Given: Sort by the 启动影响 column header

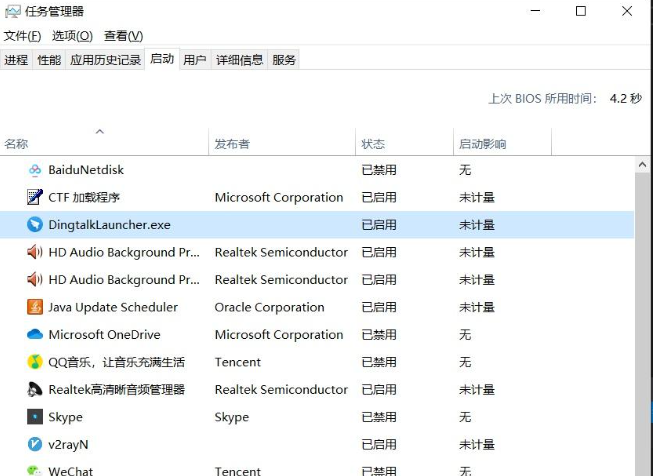Looking at the screenshot, I should pyautogui.click(x=502, y=142).
